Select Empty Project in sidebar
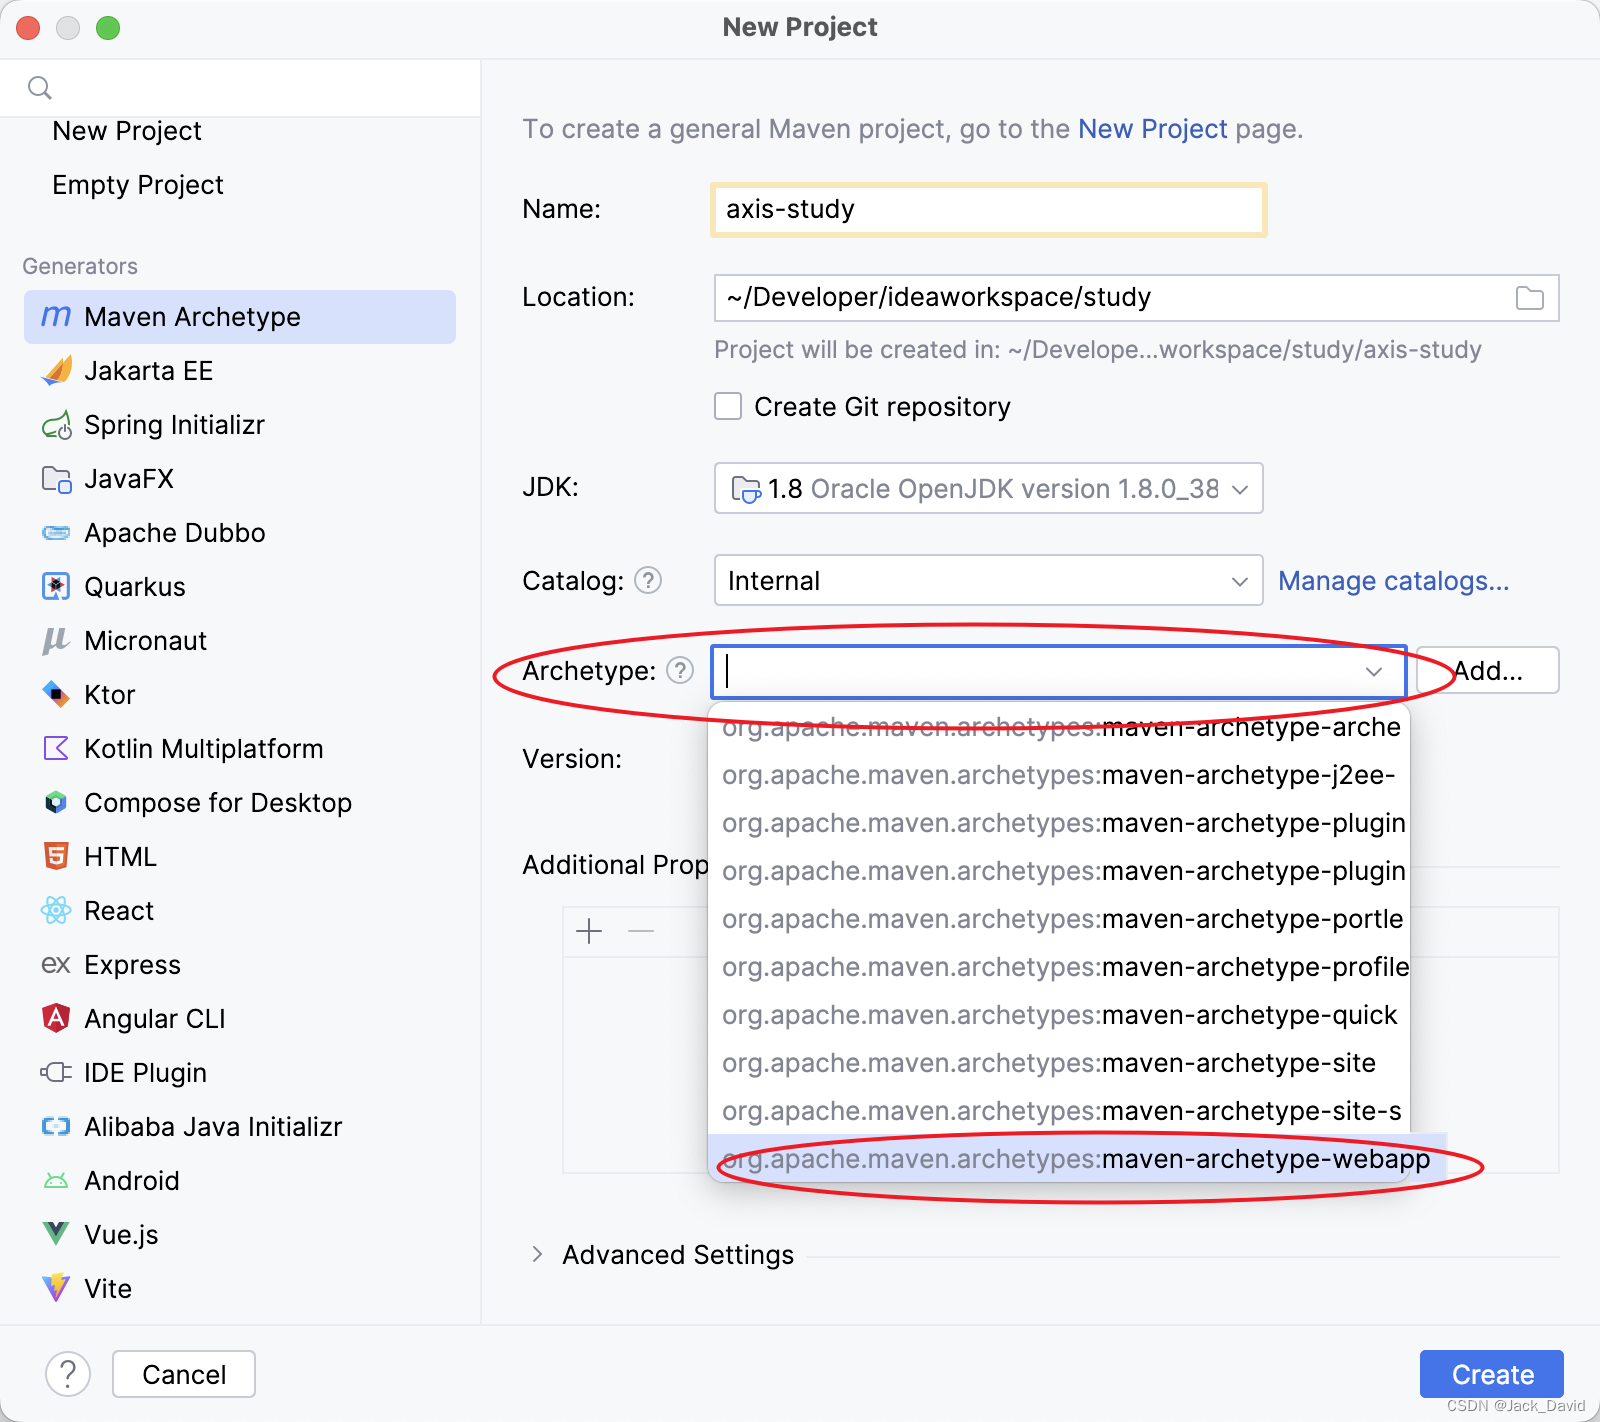This screenshot has width=1600, height=1422. [138, 184]
